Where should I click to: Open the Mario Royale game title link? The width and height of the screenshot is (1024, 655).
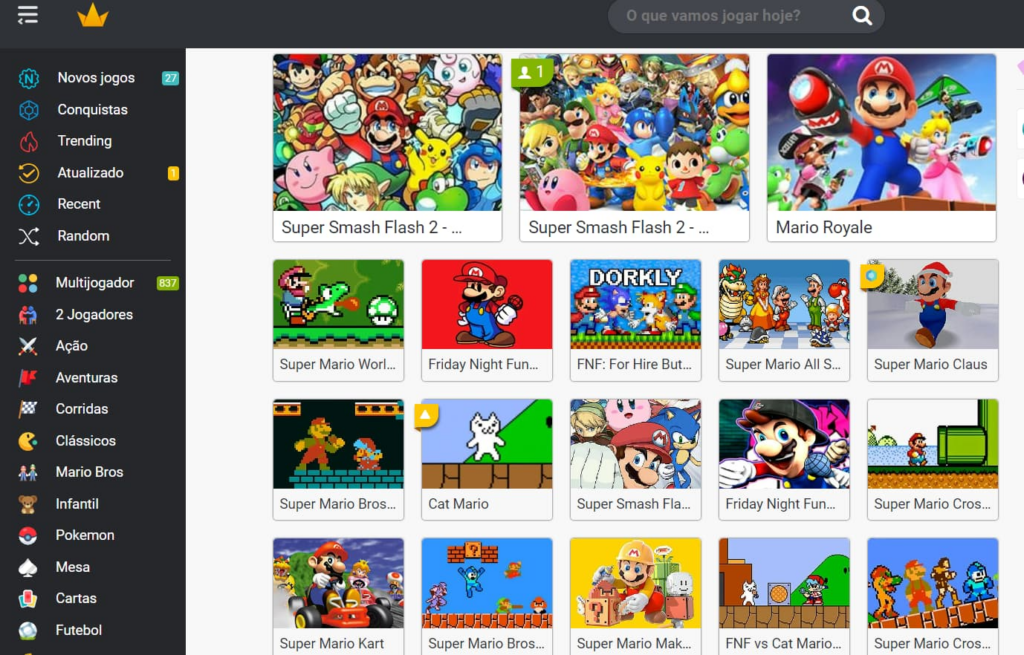(824, 227)
